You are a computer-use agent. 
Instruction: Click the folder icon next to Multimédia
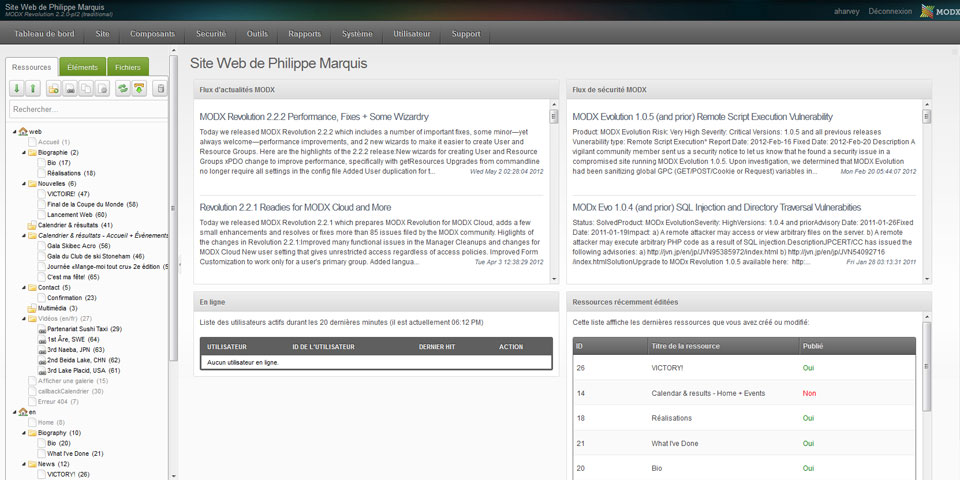pyautogui.click(x=32, y=308)
